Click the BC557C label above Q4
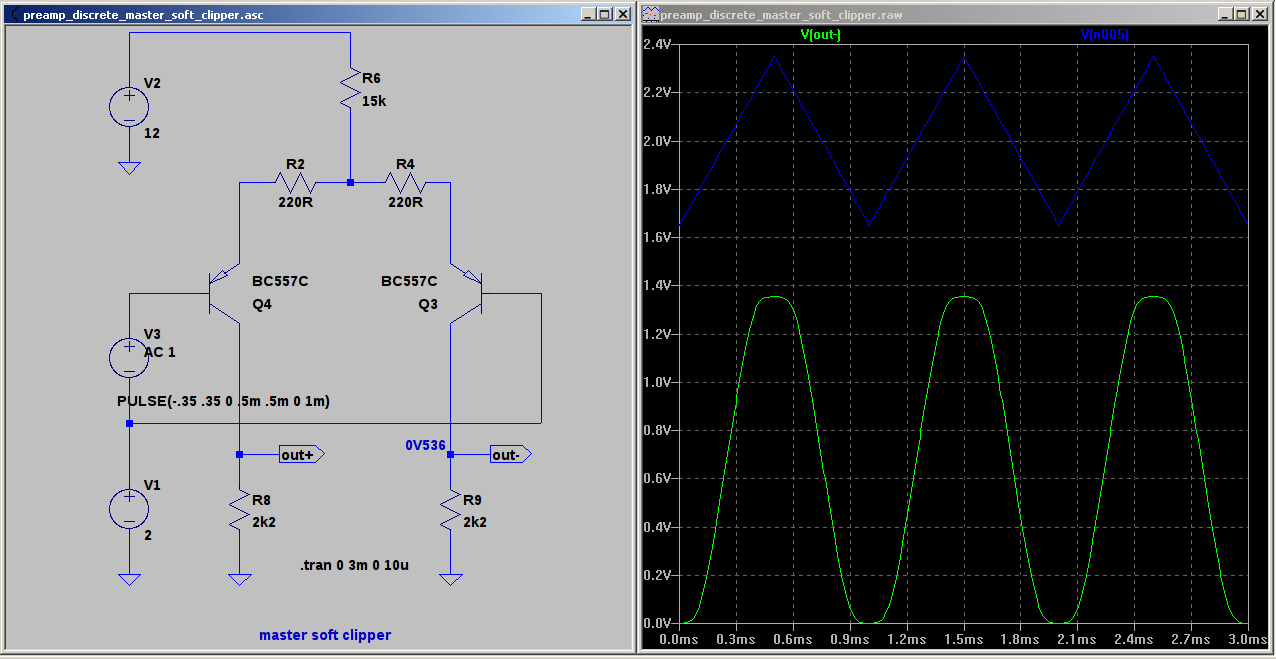1276x659 pixels. click(280, 281)
